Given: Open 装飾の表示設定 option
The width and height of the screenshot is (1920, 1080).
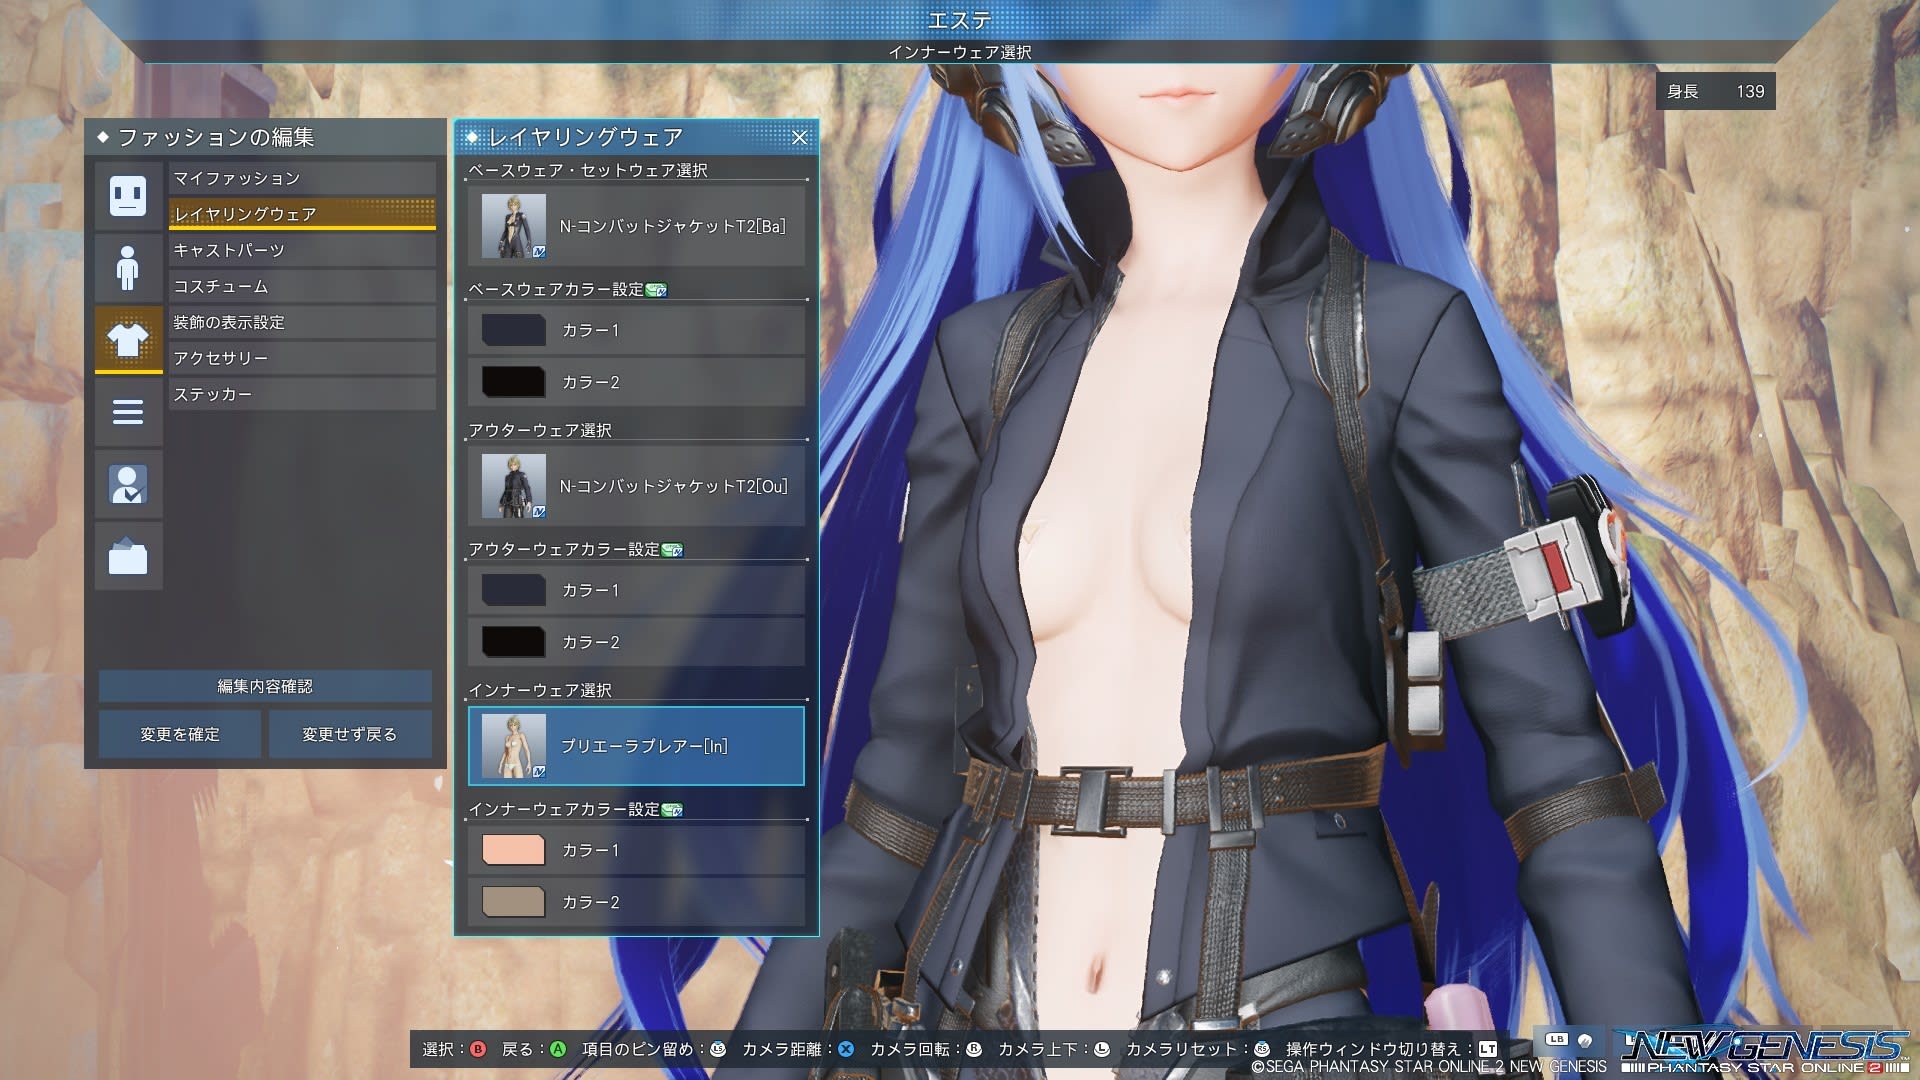Looking at the screenshot, I should point(301,322).
